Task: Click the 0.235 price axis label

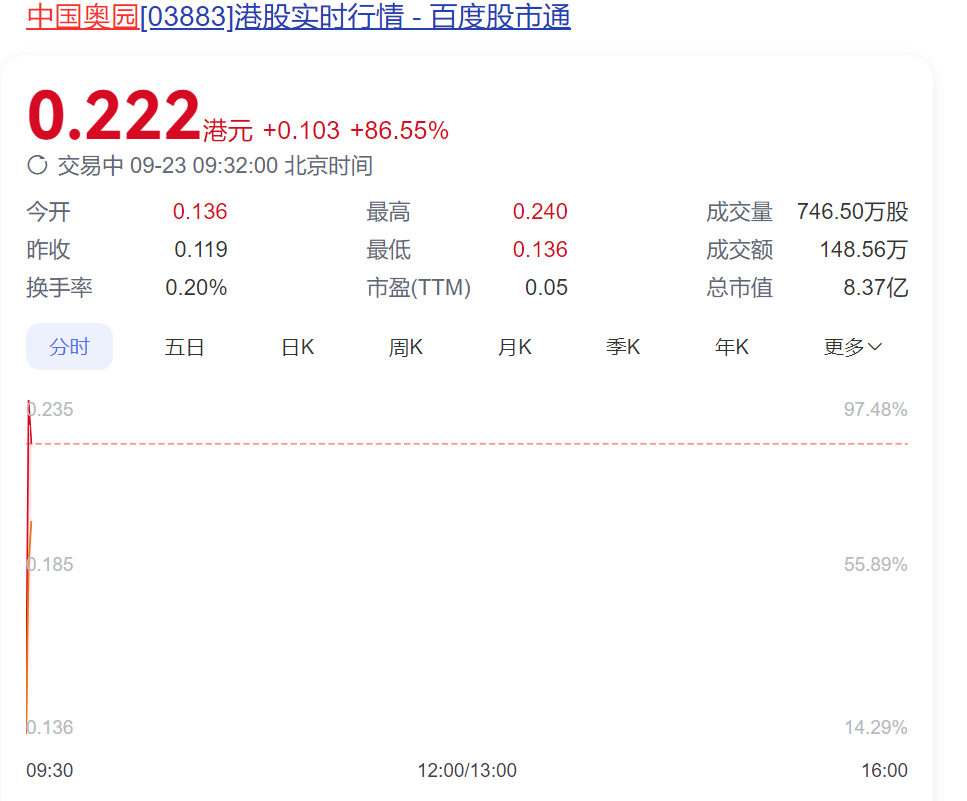Action: point(50,409)
